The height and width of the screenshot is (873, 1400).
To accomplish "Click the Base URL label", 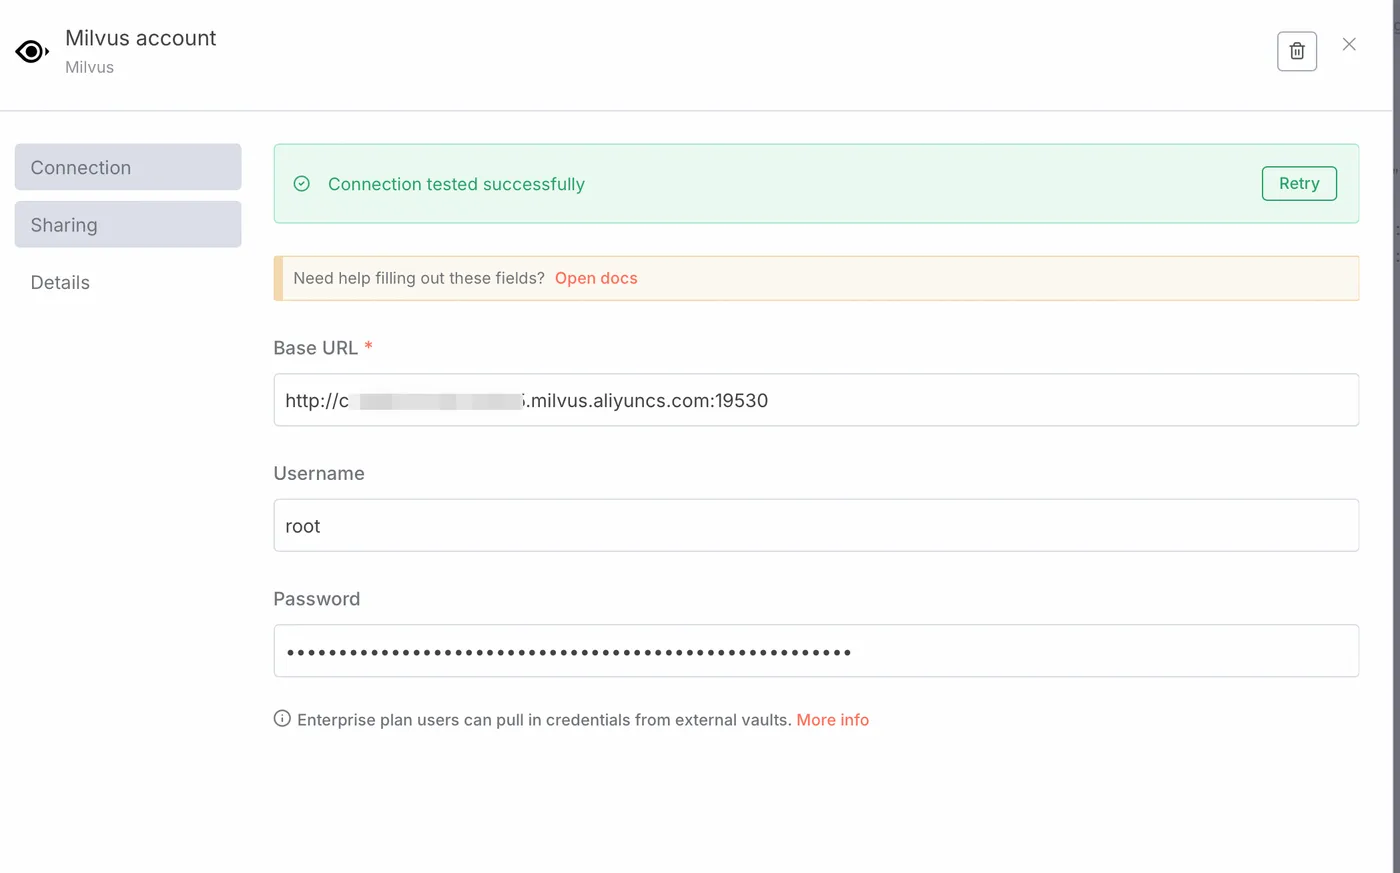I will tap(315, 348).
